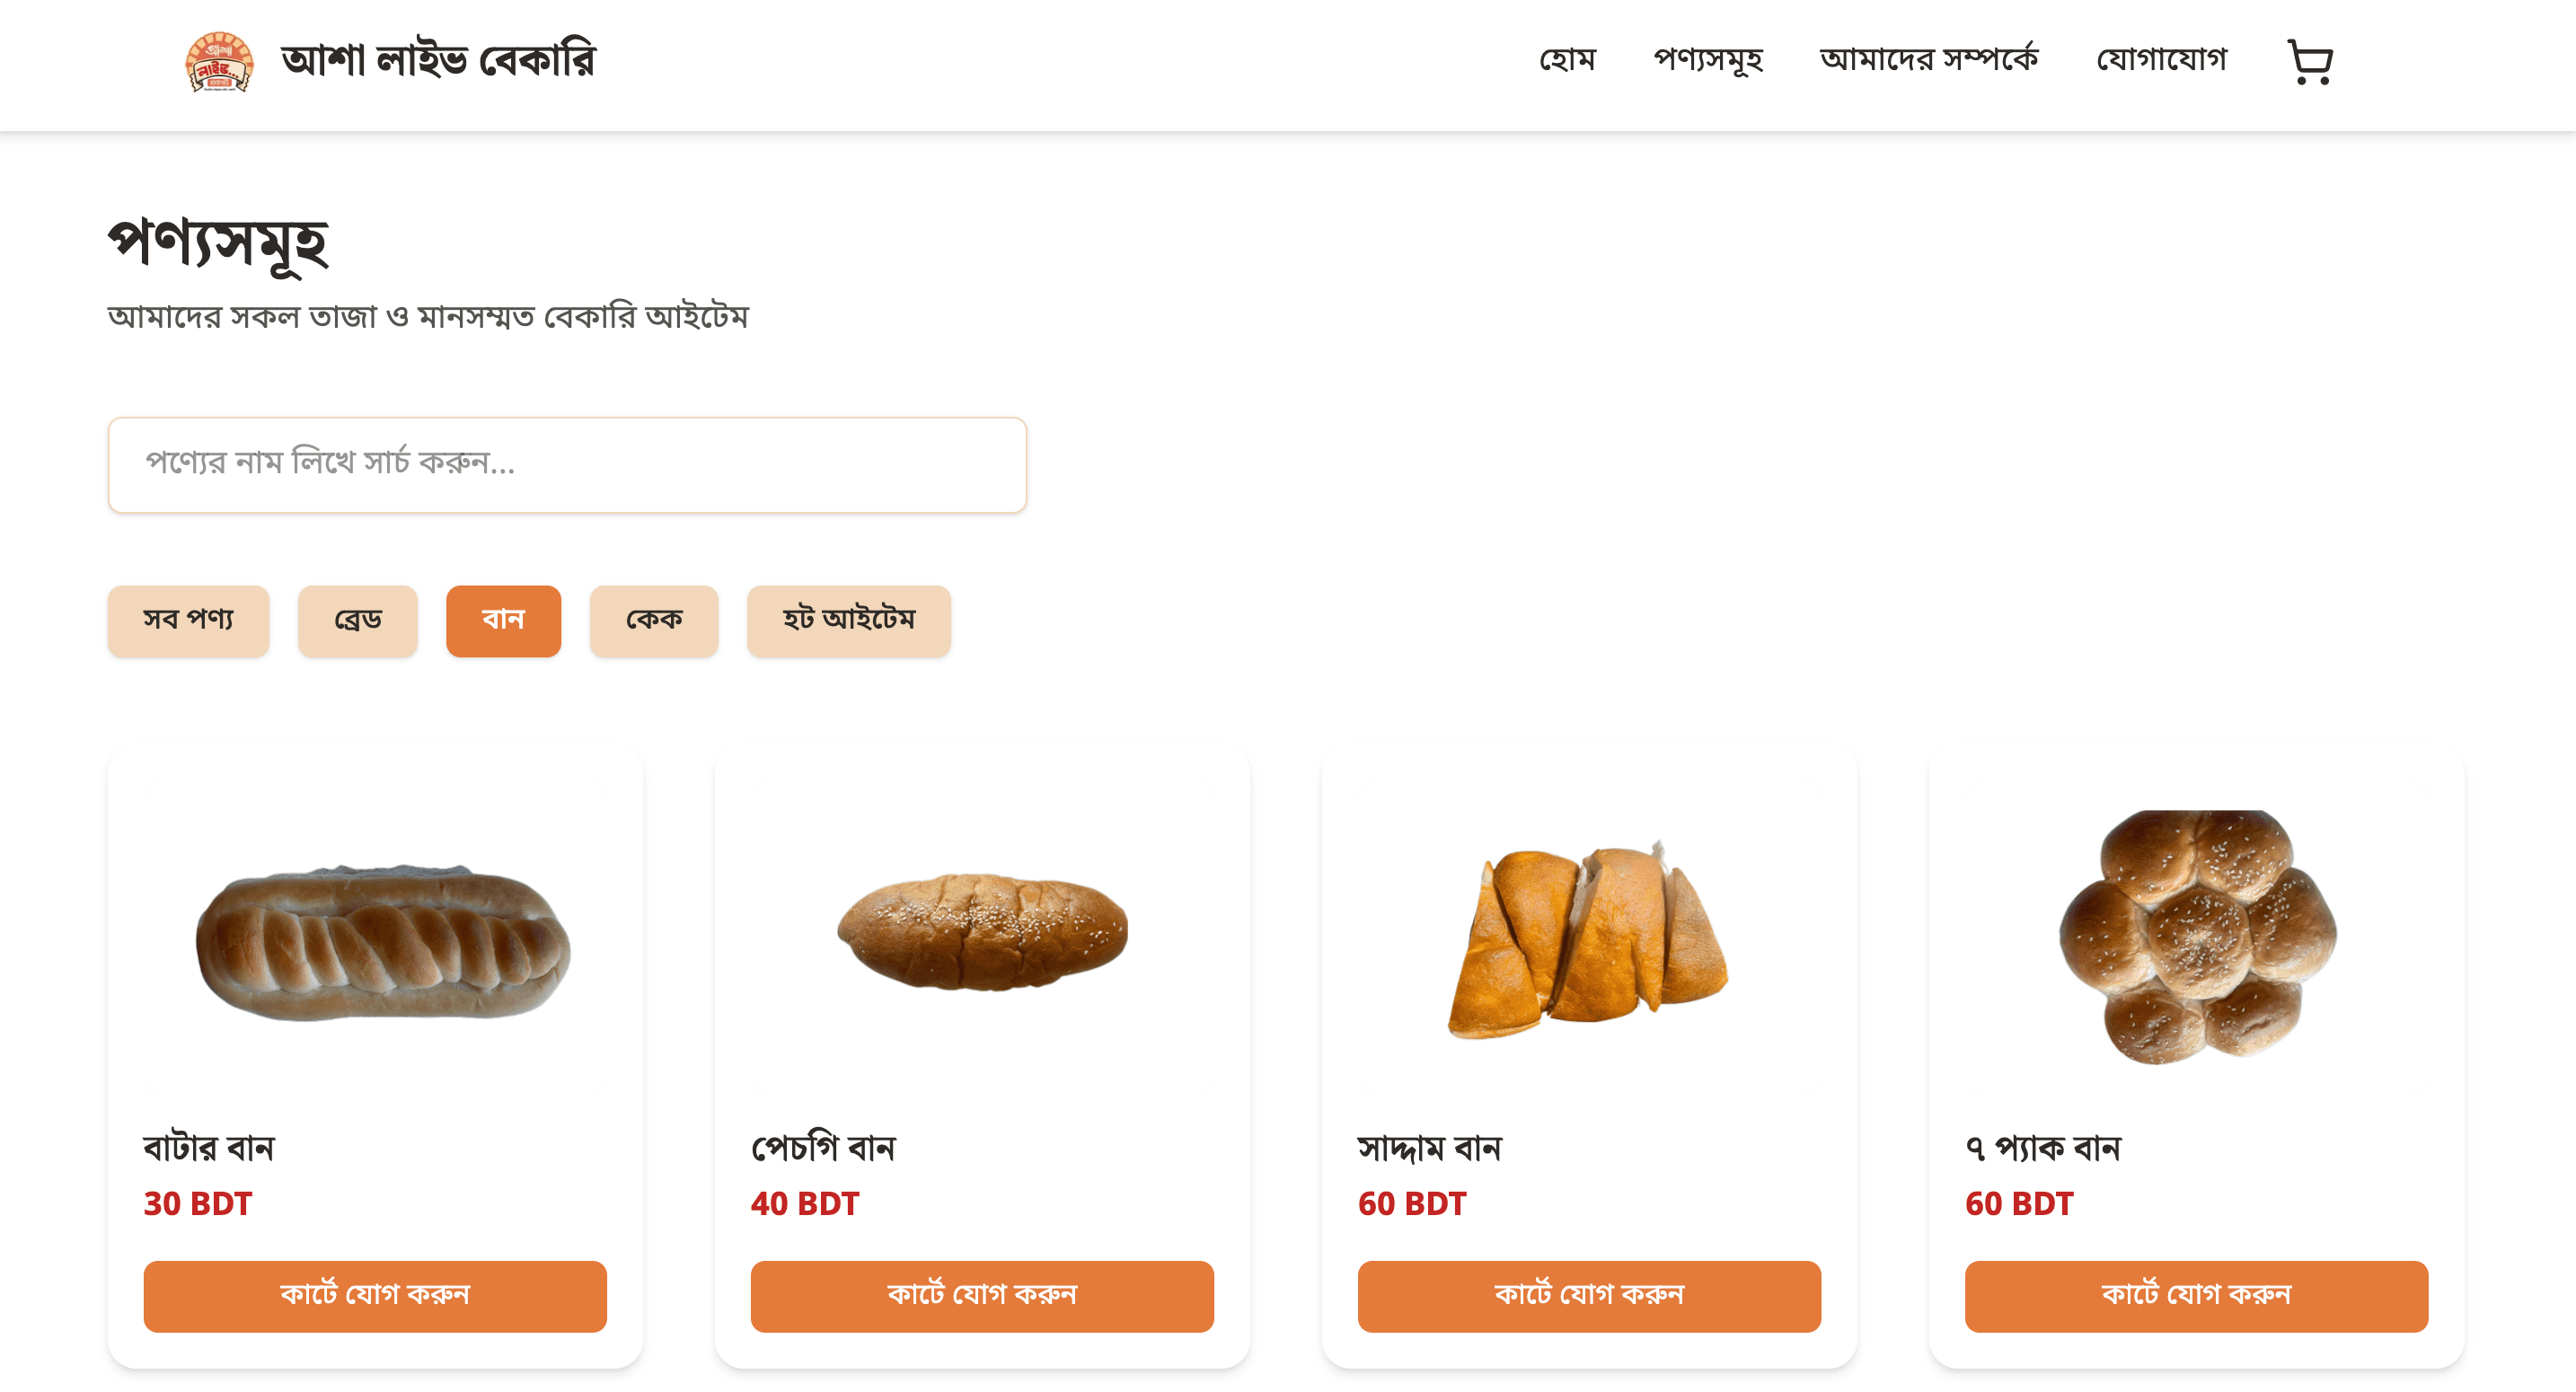Open আমাদের সম্পর্কে page link
Viewport: 2576px width, 1392px height.
coord(1928,60)
